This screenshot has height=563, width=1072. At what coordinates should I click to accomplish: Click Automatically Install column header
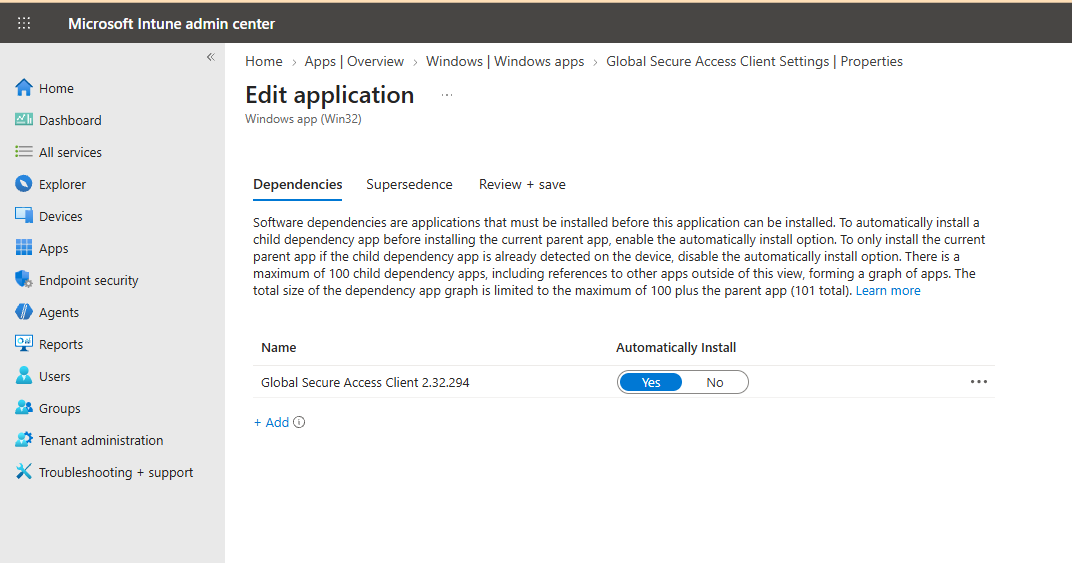(676, 348)
